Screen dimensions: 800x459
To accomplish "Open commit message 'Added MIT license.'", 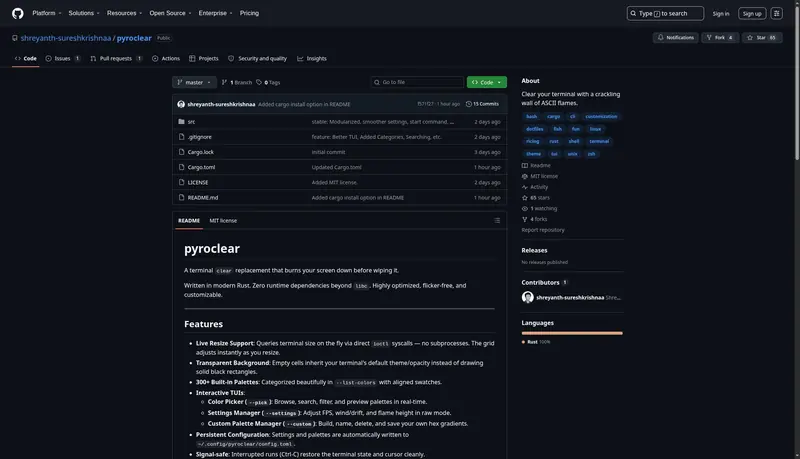I will [335, 183].
